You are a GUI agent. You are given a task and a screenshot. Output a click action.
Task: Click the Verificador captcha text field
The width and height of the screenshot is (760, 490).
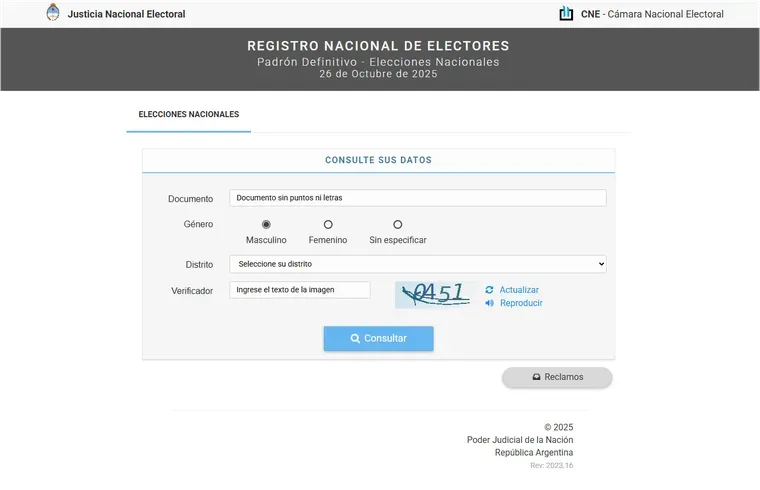click(299, 290)
